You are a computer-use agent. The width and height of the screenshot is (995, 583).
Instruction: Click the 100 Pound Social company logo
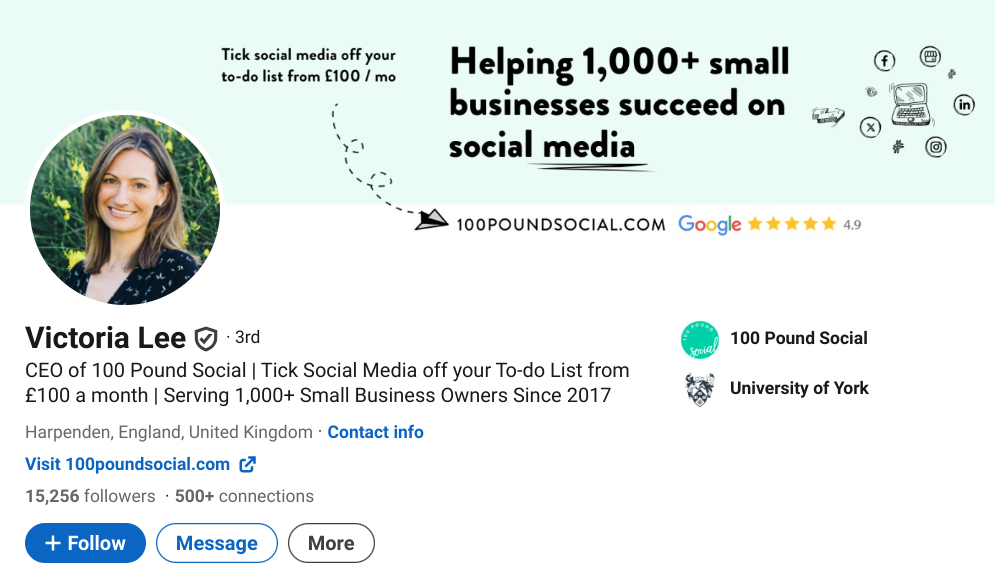click(700, 338)
